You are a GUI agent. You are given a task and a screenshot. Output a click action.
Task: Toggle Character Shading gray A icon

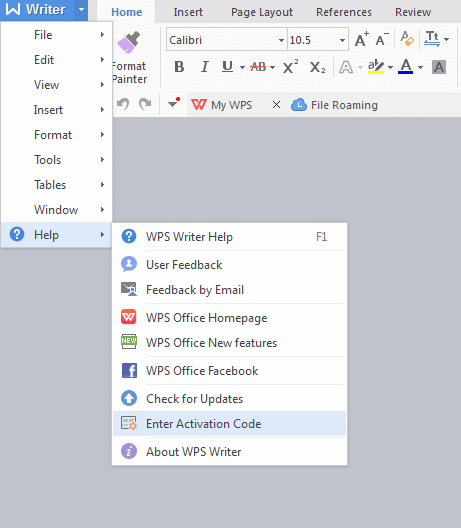point(439,67)
